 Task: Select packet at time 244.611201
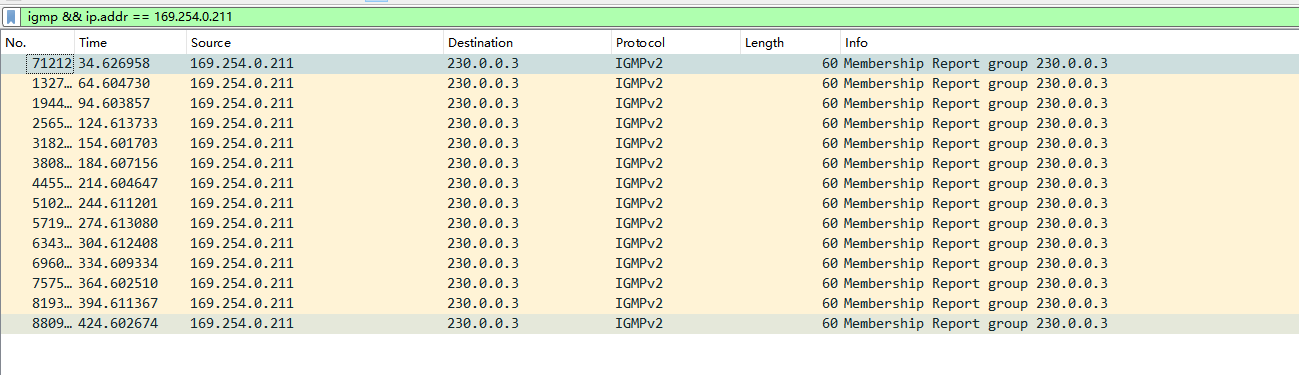click(649, 203)
